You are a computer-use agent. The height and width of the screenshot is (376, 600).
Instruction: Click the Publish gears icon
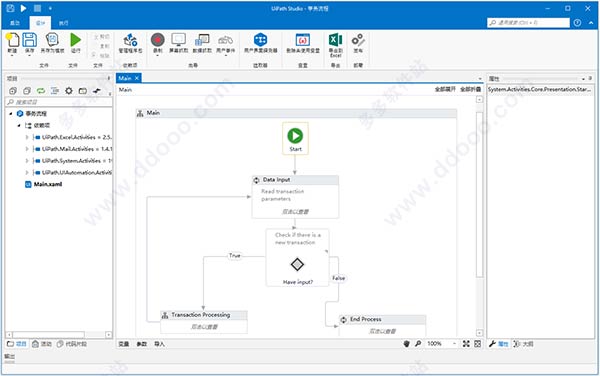[x=358, y=40]
